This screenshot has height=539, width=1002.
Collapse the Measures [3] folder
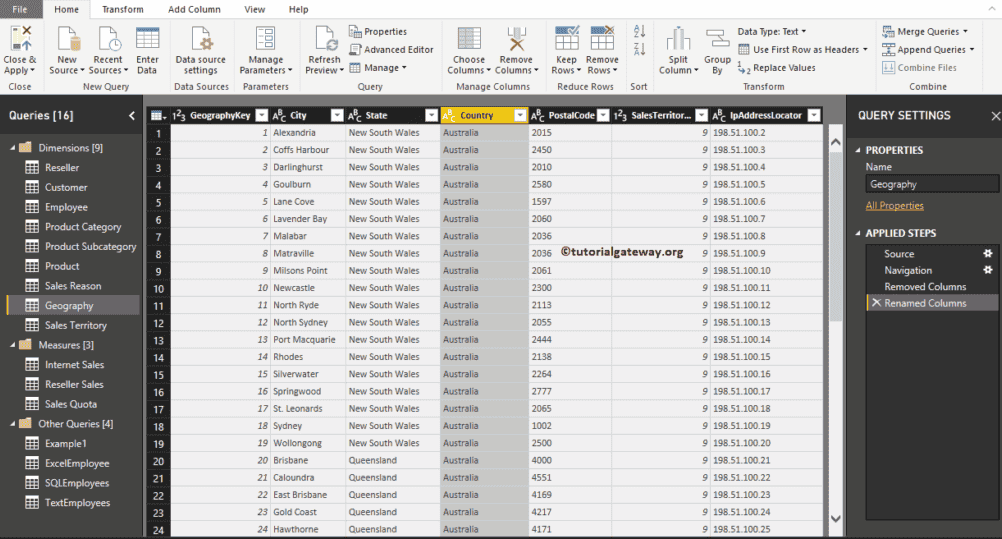coord(12,345)
